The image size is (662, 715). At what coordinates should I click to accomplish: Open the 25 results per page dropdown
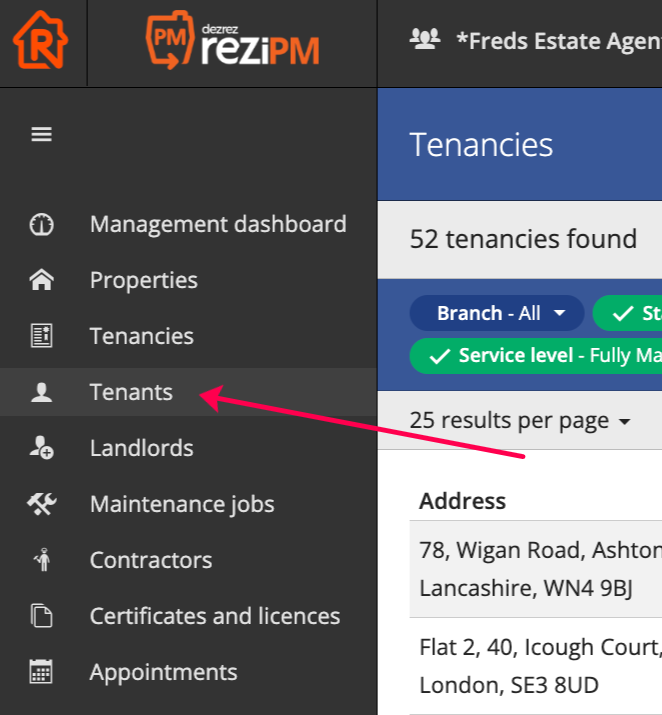pos(520,421)
